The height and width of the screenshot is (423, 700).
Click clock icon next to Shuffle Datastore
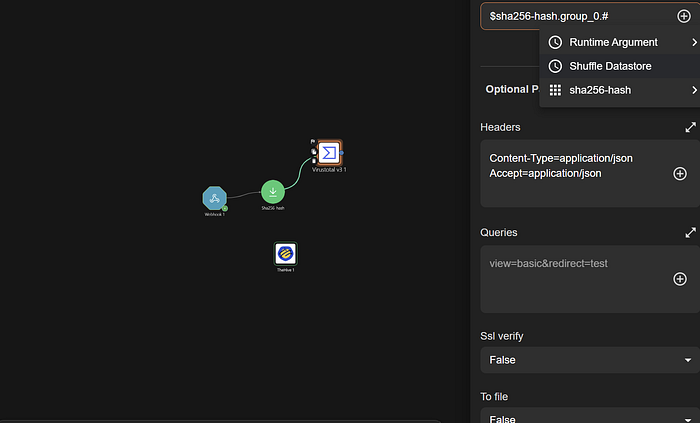(x=555, y=66)
